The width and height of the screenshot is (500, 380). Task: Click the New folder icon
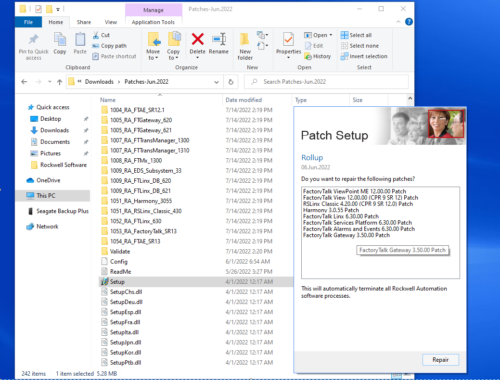pyautogui.click(x=245, y=39)
